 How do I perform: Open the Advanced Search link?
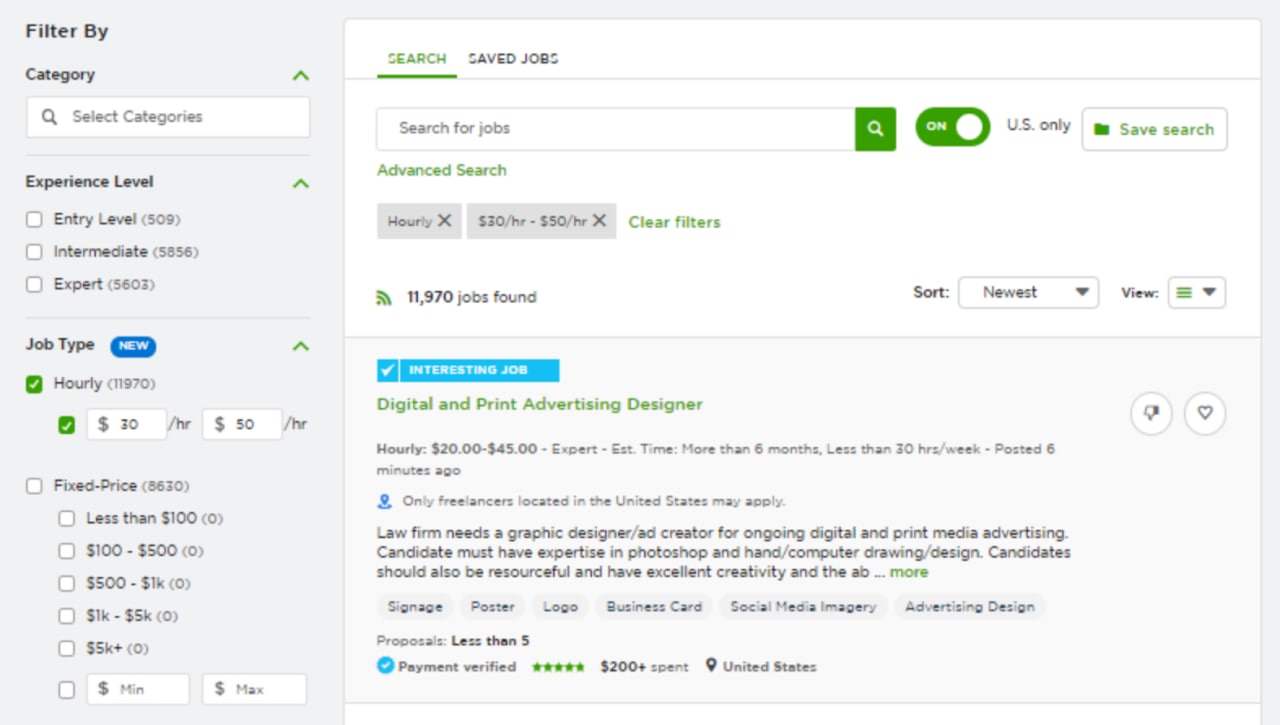(x=442, y=170)
